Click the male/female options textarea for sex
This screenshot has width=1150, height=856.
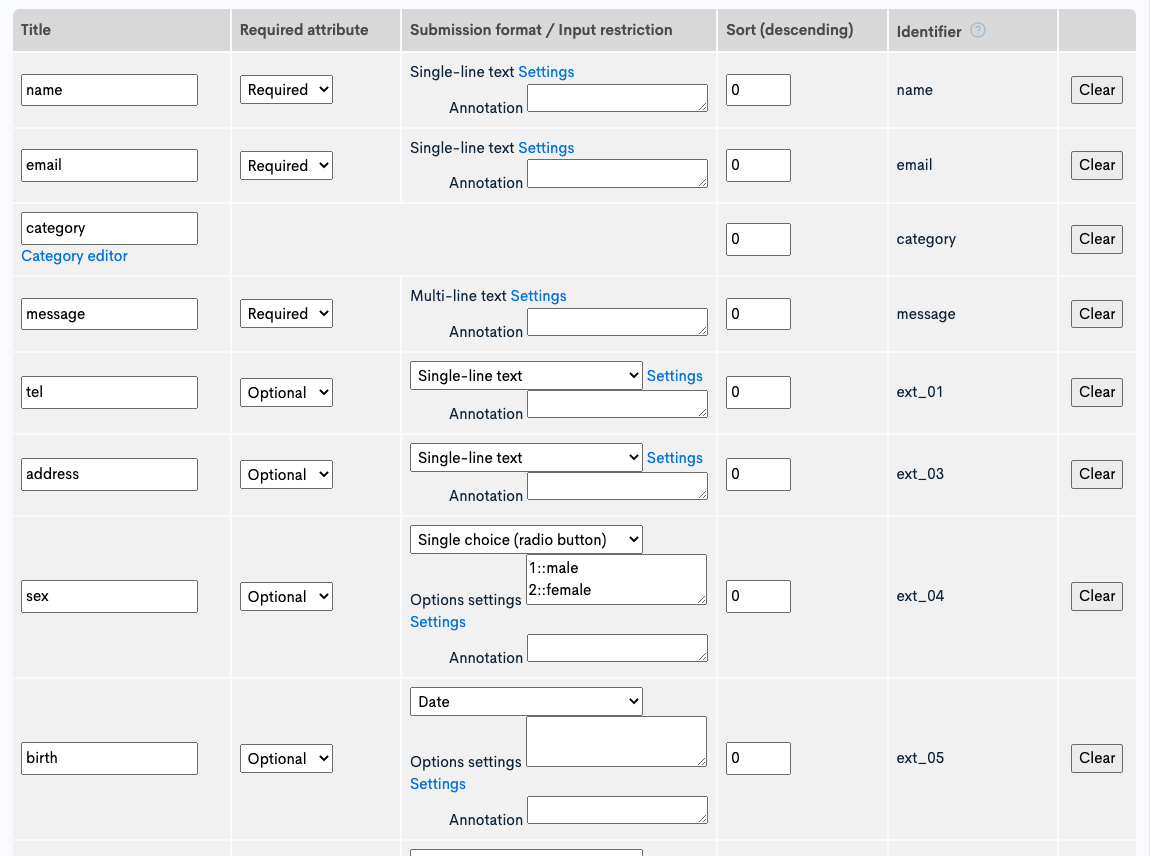point(616,579)
